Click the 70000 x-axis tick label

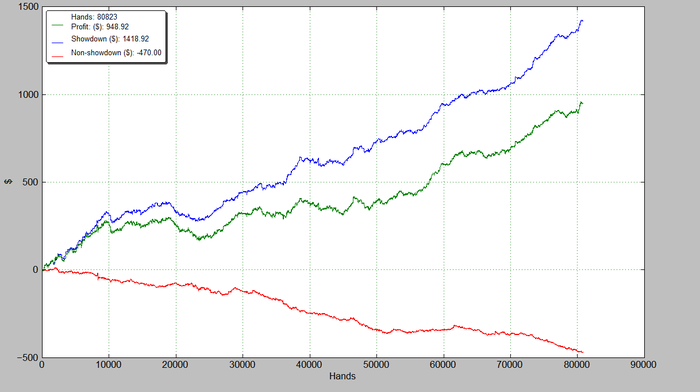(x=510, y=365)
